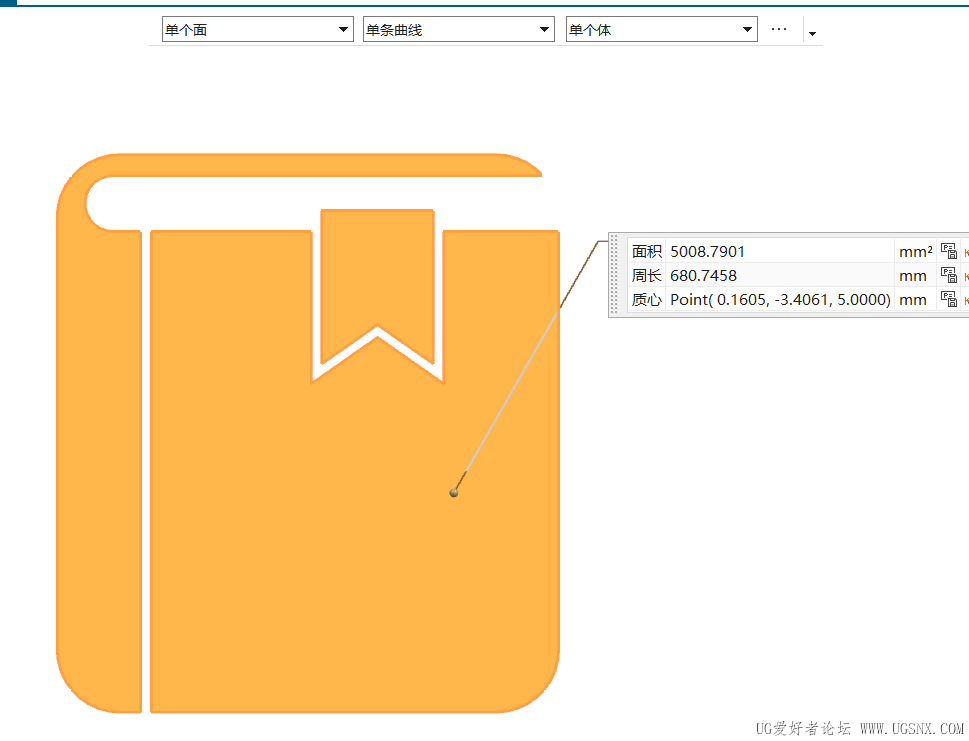This screenshot has height=741, width=969.
Task: Click the save-value icon in the 周长 row
Action: [x=949, y=275]
